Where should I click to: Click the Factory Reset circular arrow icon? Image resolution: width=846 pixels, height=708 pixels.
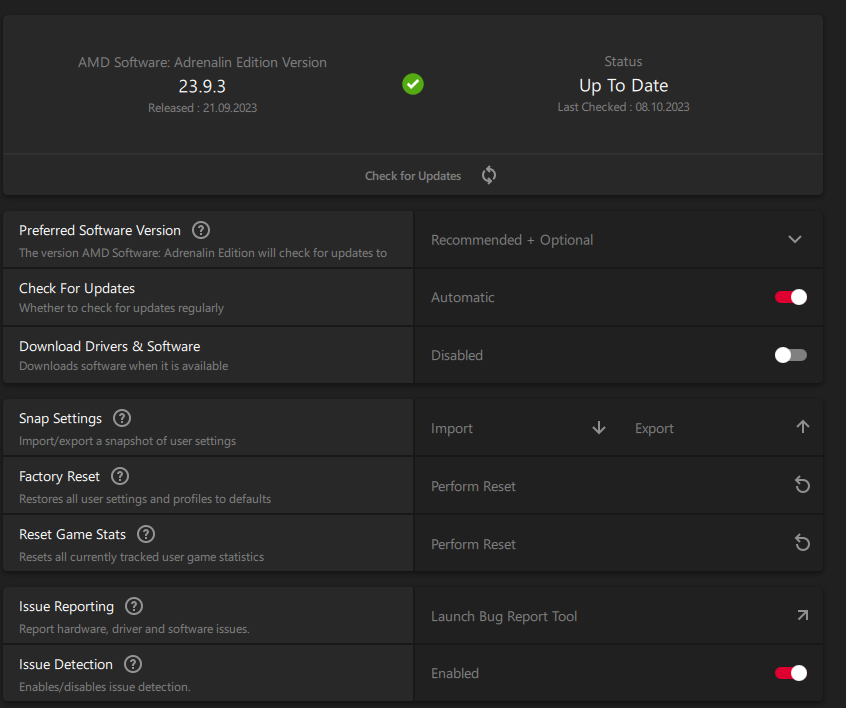[802, 485]
